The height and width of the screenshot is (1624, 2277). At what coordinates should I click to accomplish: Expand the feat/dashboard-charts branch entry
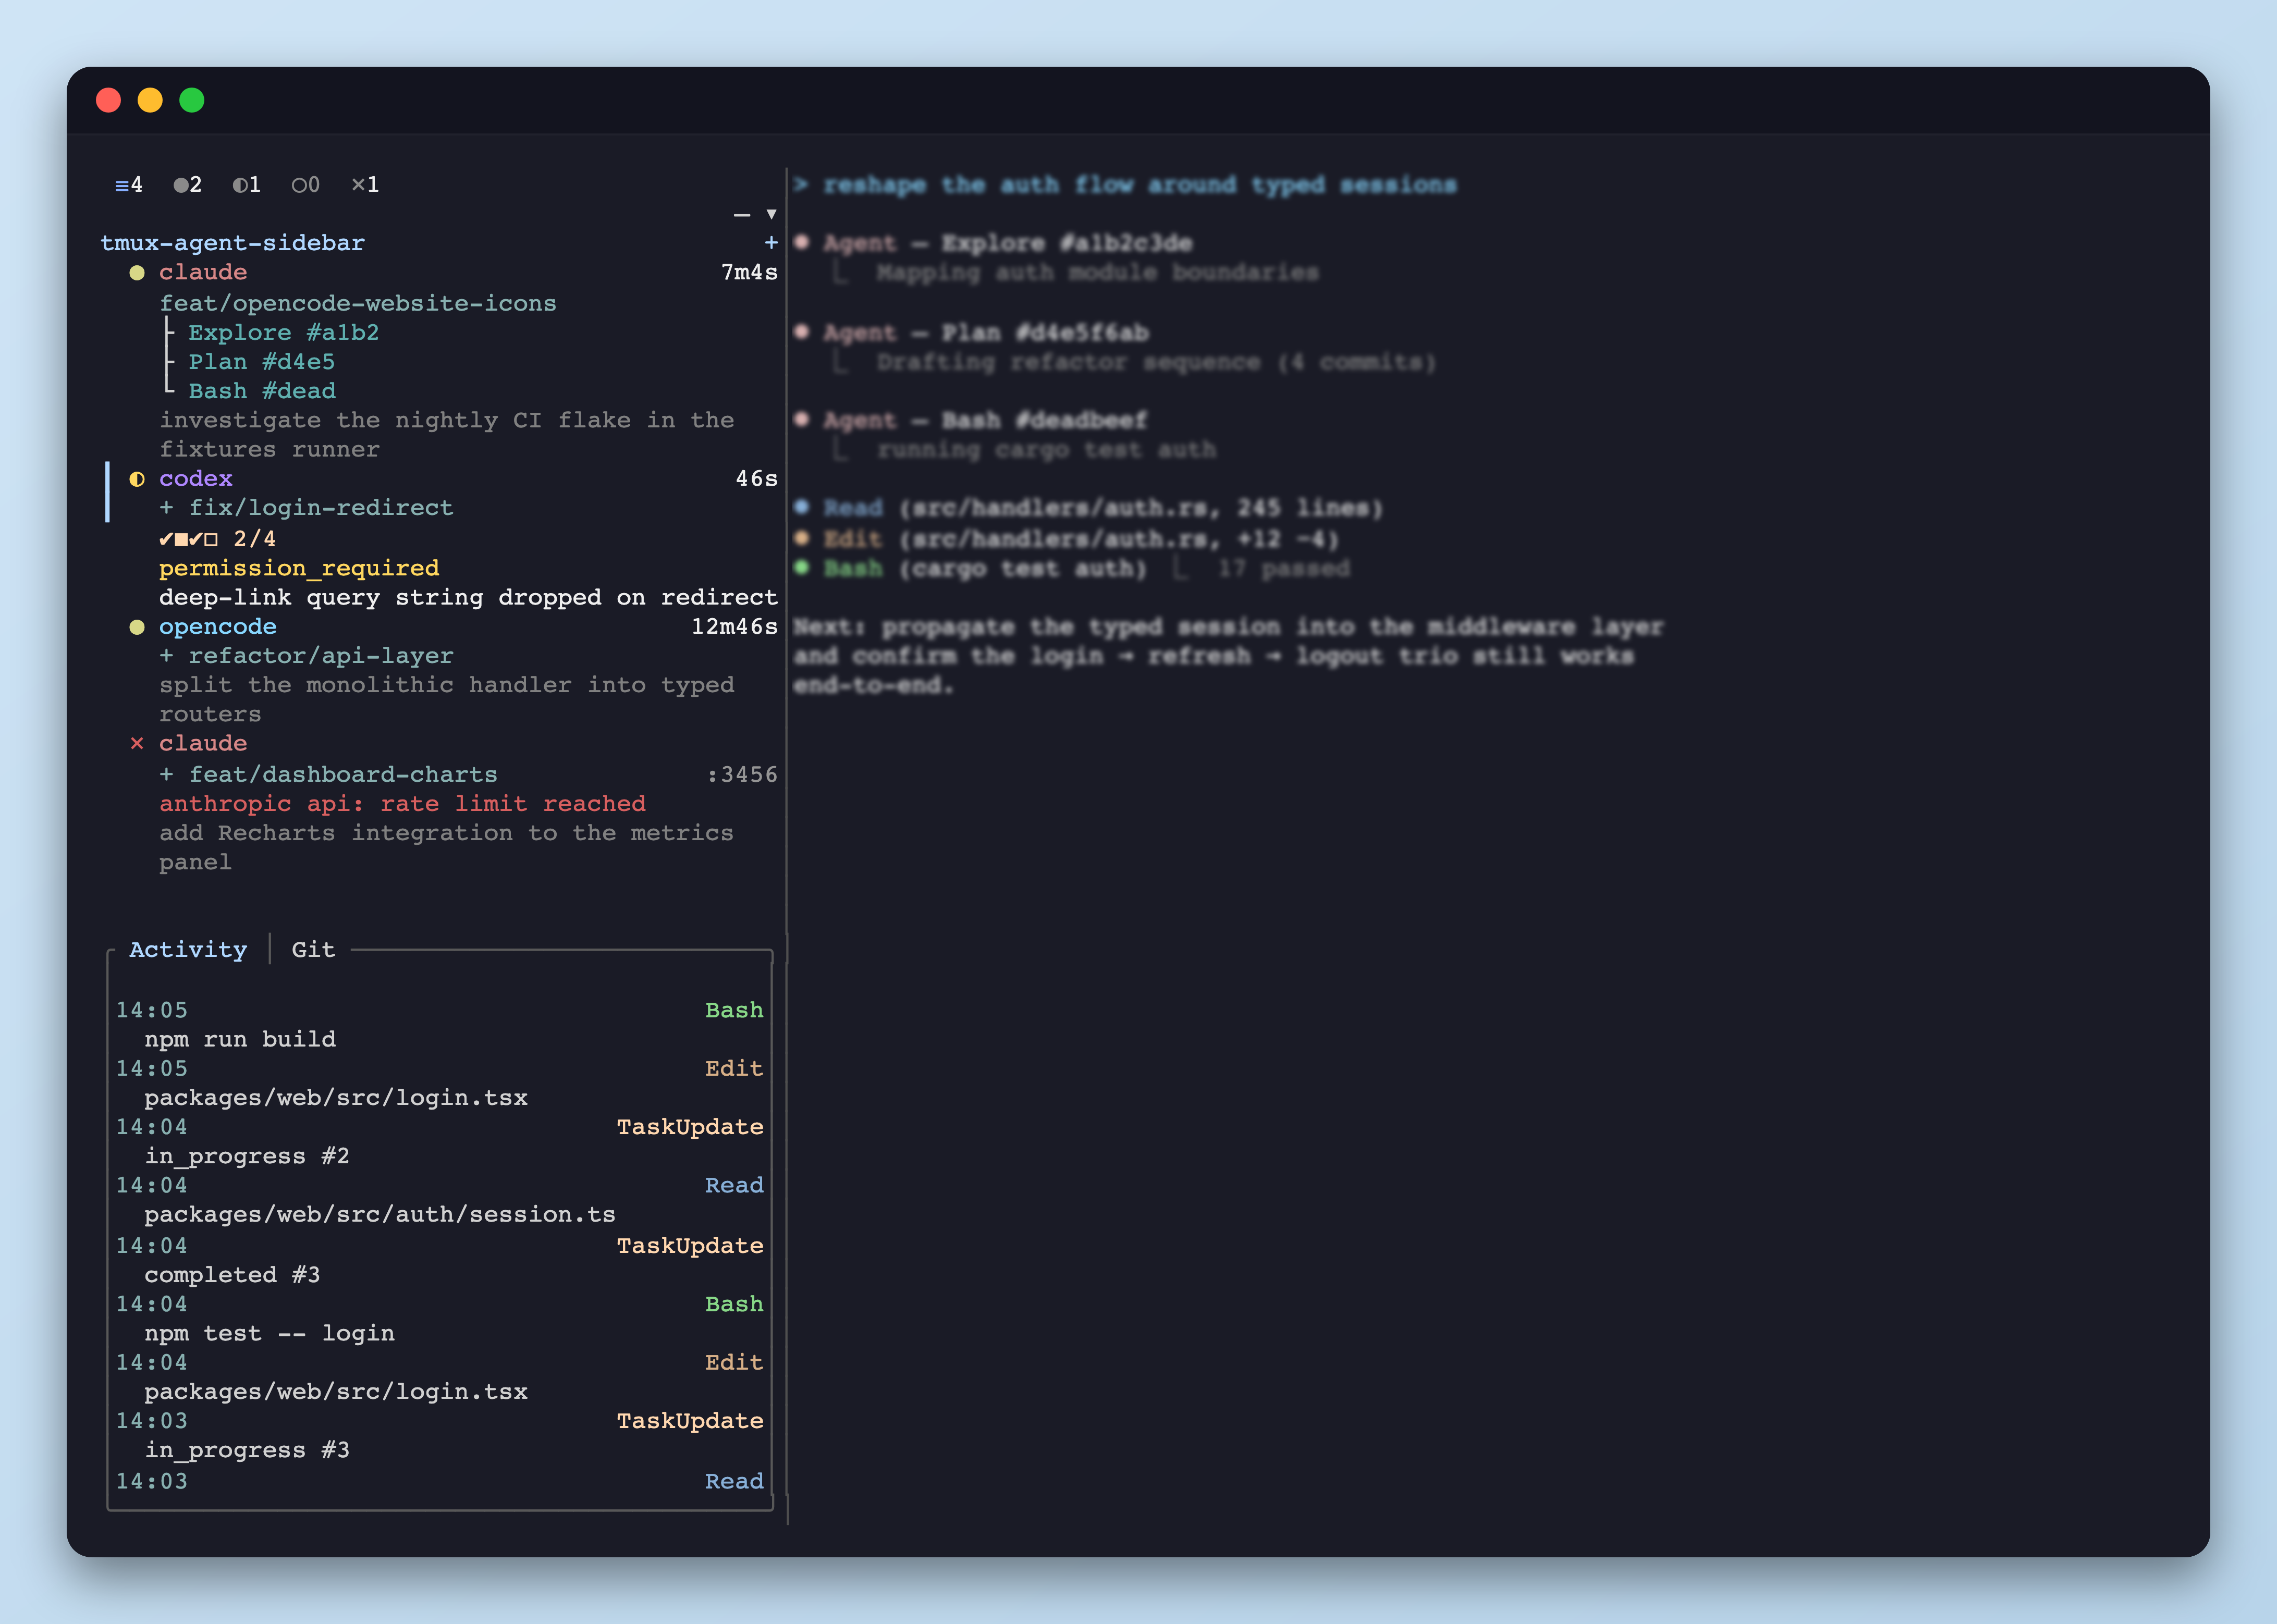tap(167, 773)
